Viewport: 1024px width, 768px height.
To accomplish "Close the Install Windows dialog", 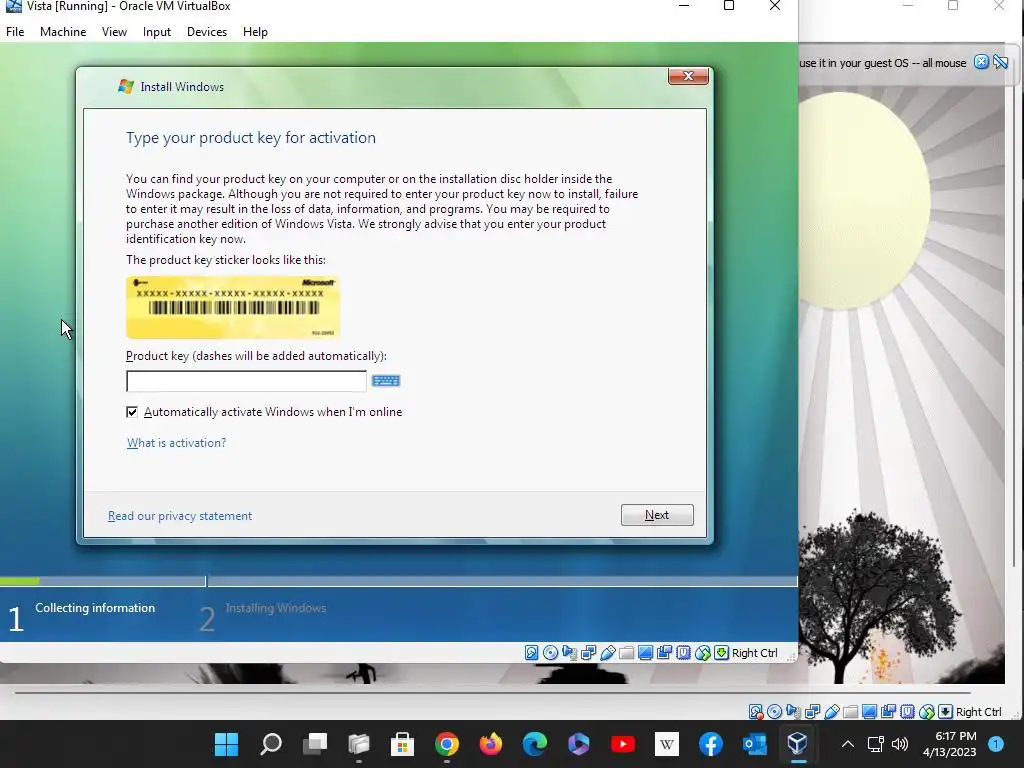I will 688,76.
